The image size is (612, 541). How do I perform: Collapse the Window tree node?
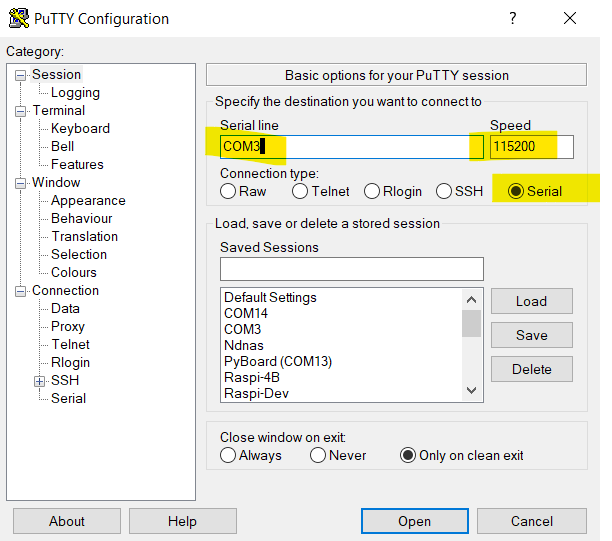[x=20, y=183]
